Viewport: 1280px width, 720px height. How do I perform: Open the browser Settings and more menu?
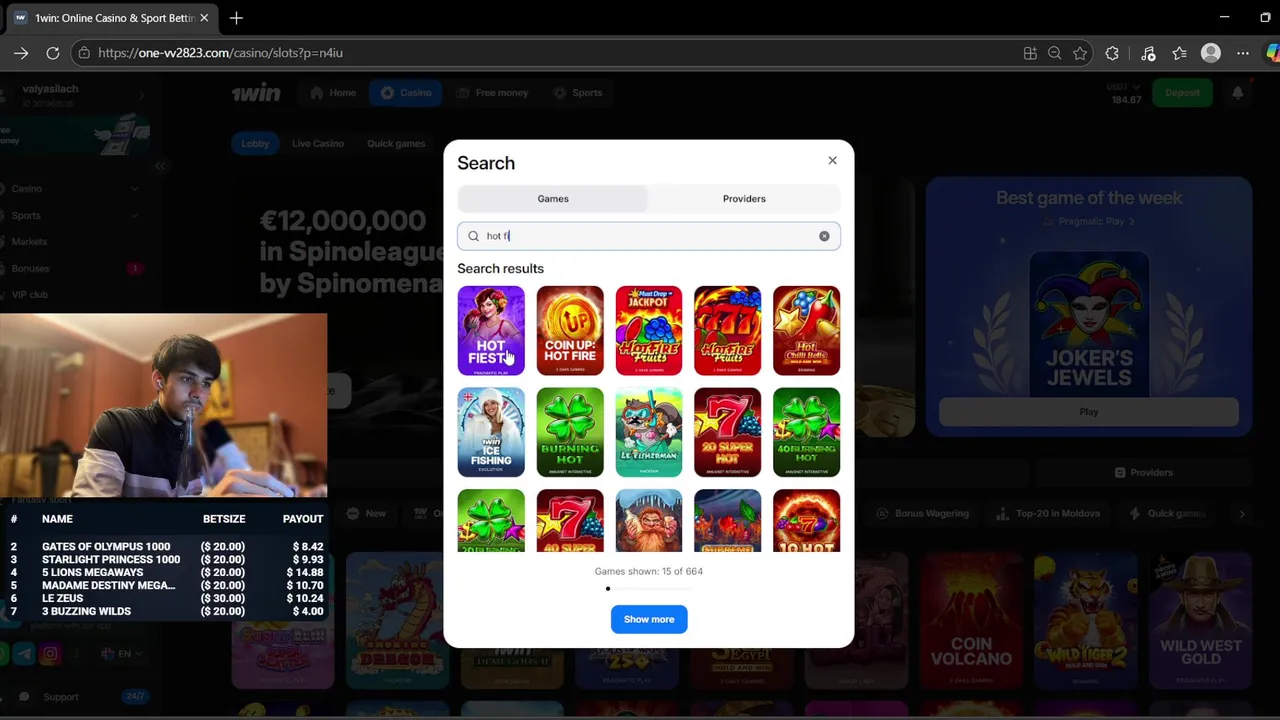(x=1243, y=53)
